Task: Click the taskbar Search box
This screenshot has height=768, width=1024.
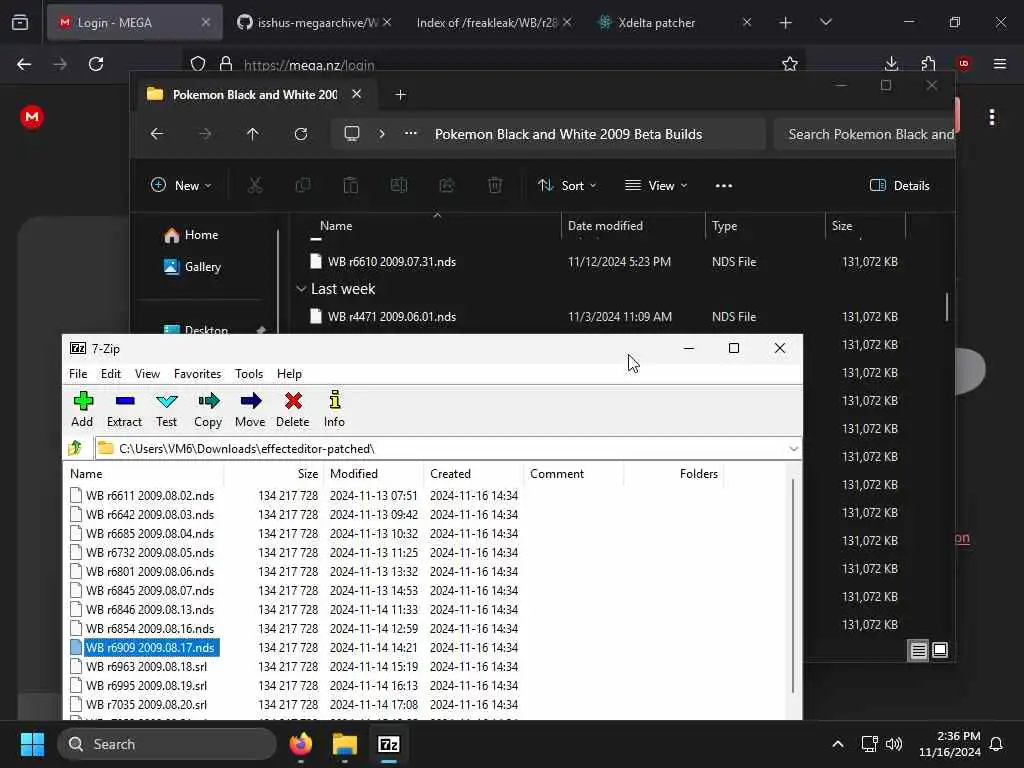Action: tap(167, 744)
